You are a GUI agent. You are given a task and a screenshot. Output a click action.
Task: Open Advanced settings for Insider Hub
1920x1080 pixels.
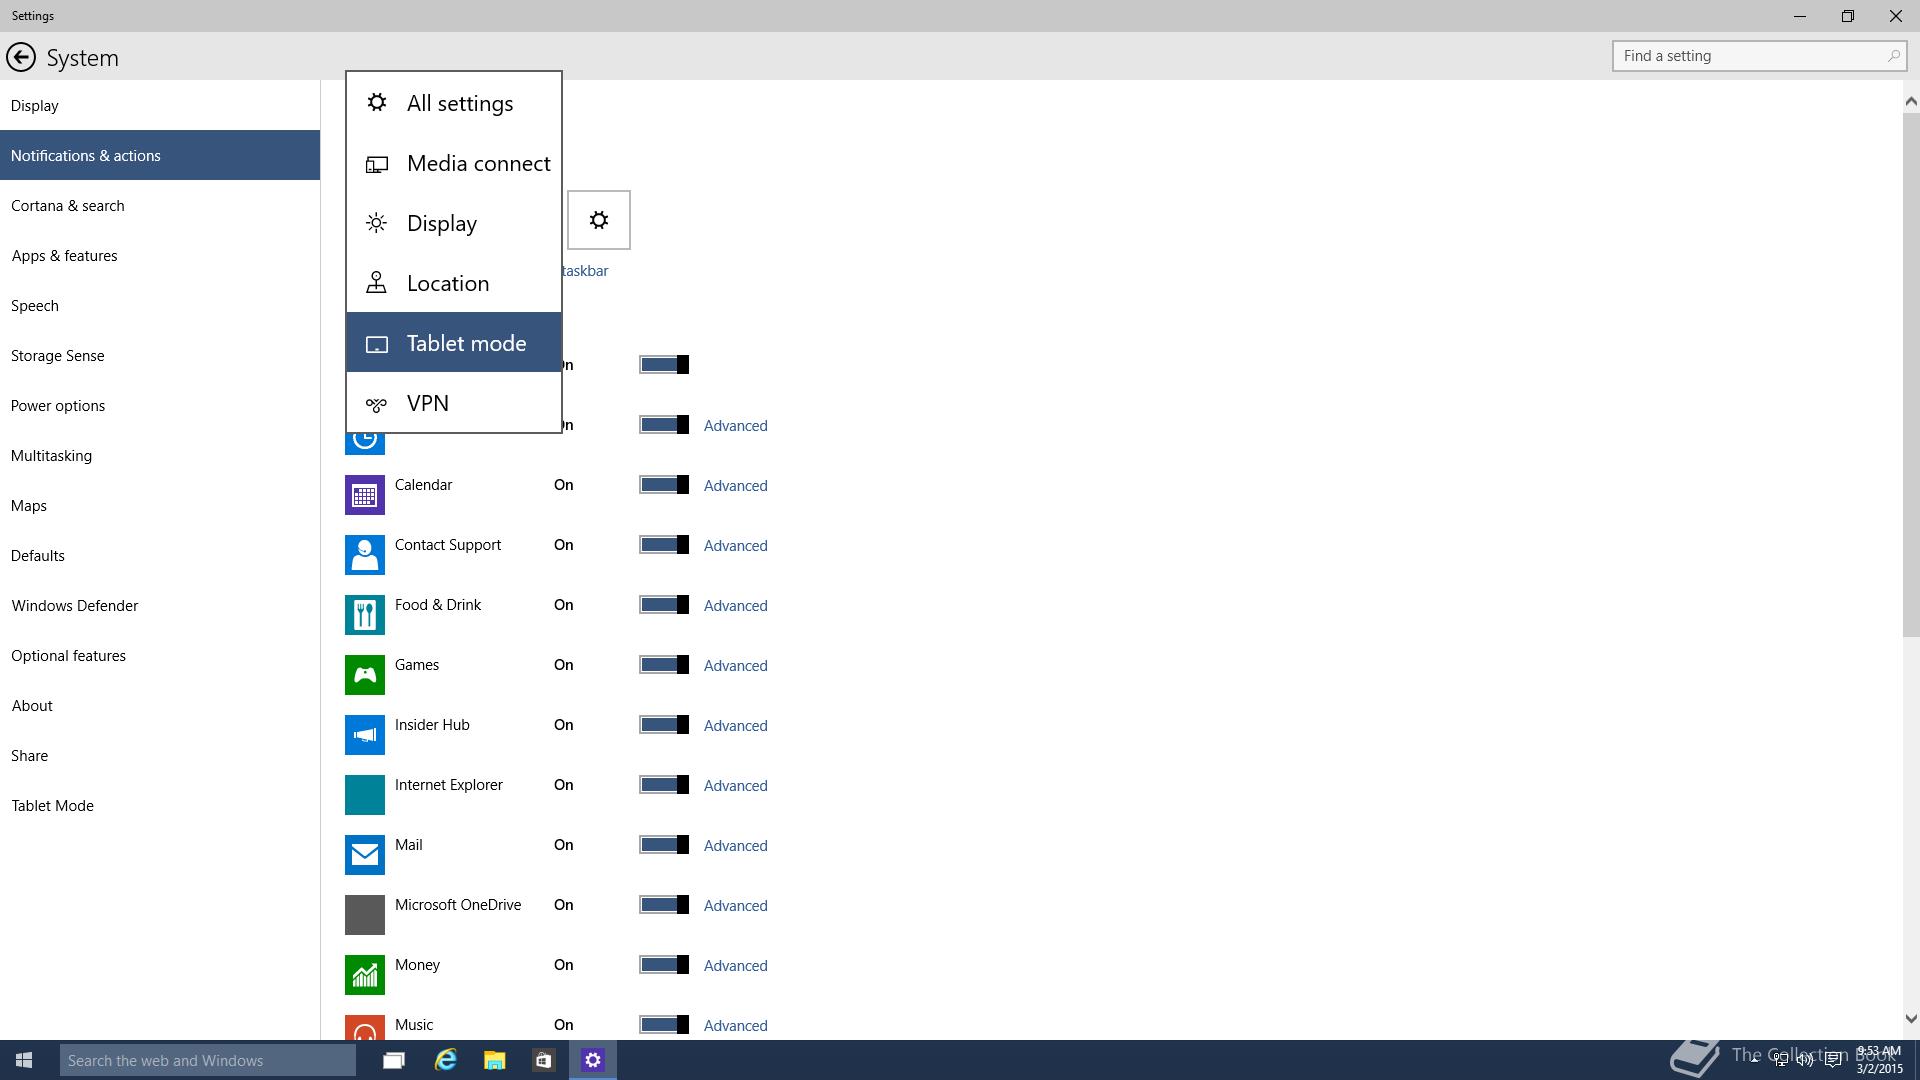pyautogui.click(x=735, y=726)
